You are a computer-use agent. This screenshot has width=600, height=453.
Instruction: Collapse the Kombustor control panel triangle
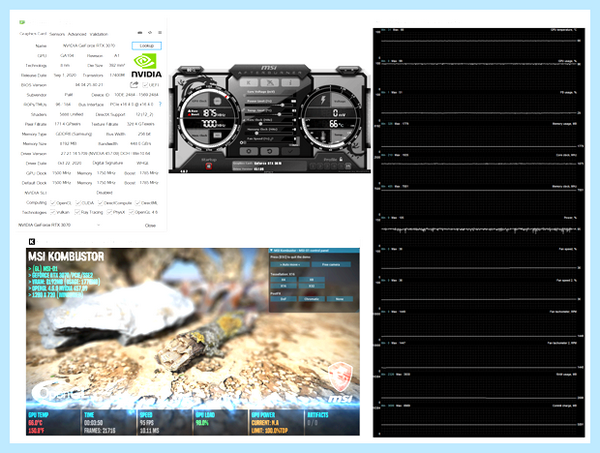271,250
